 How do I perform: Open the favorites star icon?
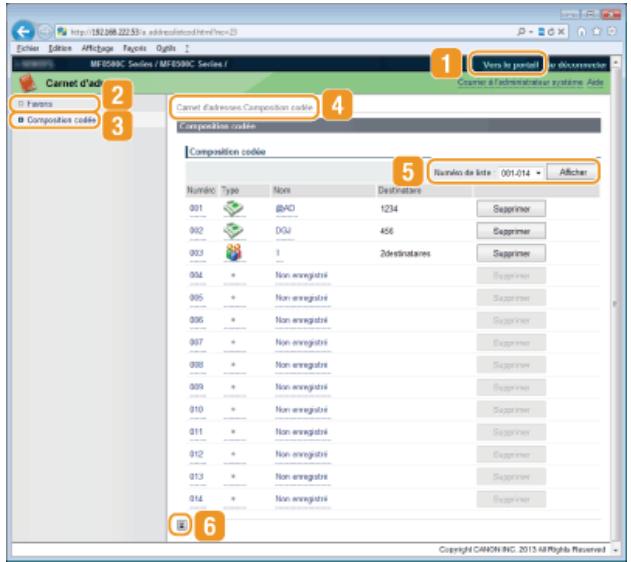click(x=597, y=31)
